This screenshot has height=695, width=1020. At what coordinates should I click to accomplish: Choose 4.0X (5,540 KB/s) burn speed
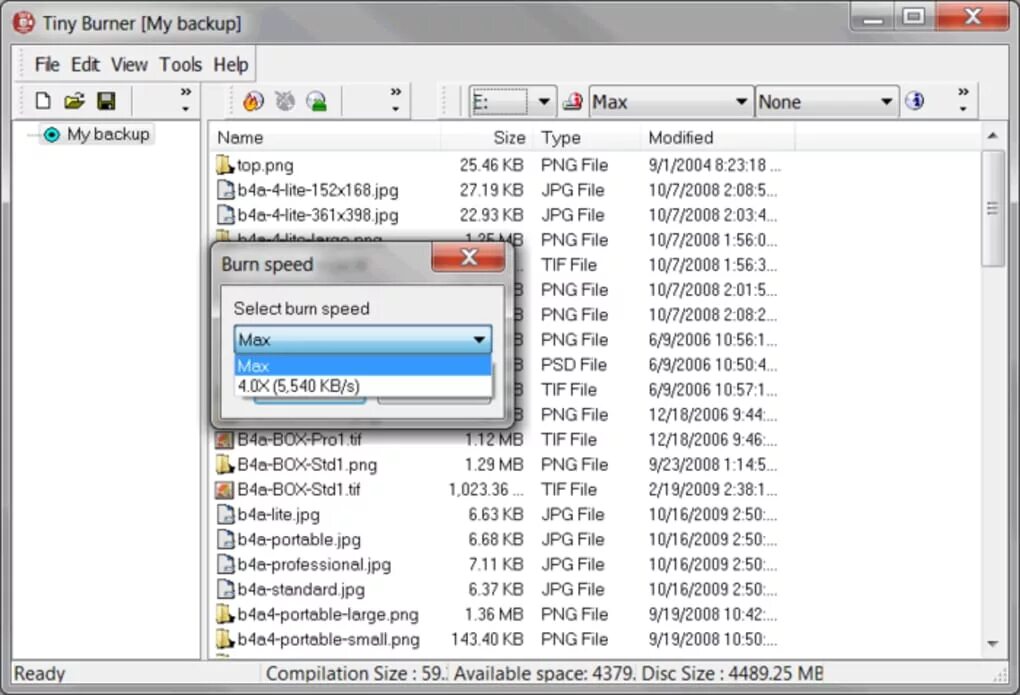(x=363, y=386)
